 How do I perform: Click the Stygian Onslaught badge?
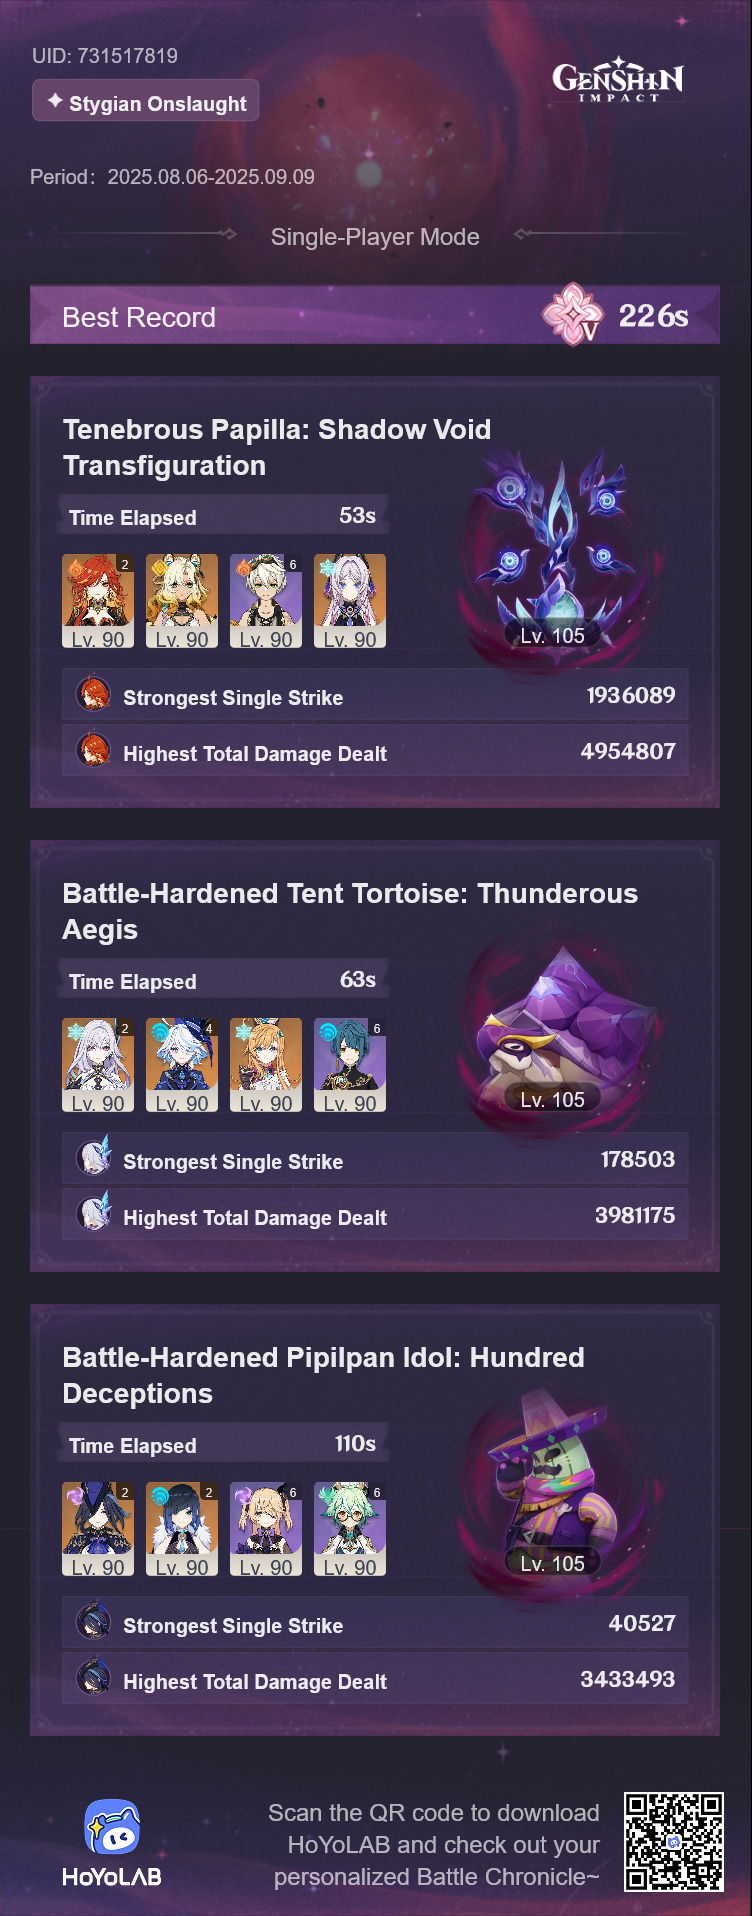pyautogui.click(x=146, y=101)
